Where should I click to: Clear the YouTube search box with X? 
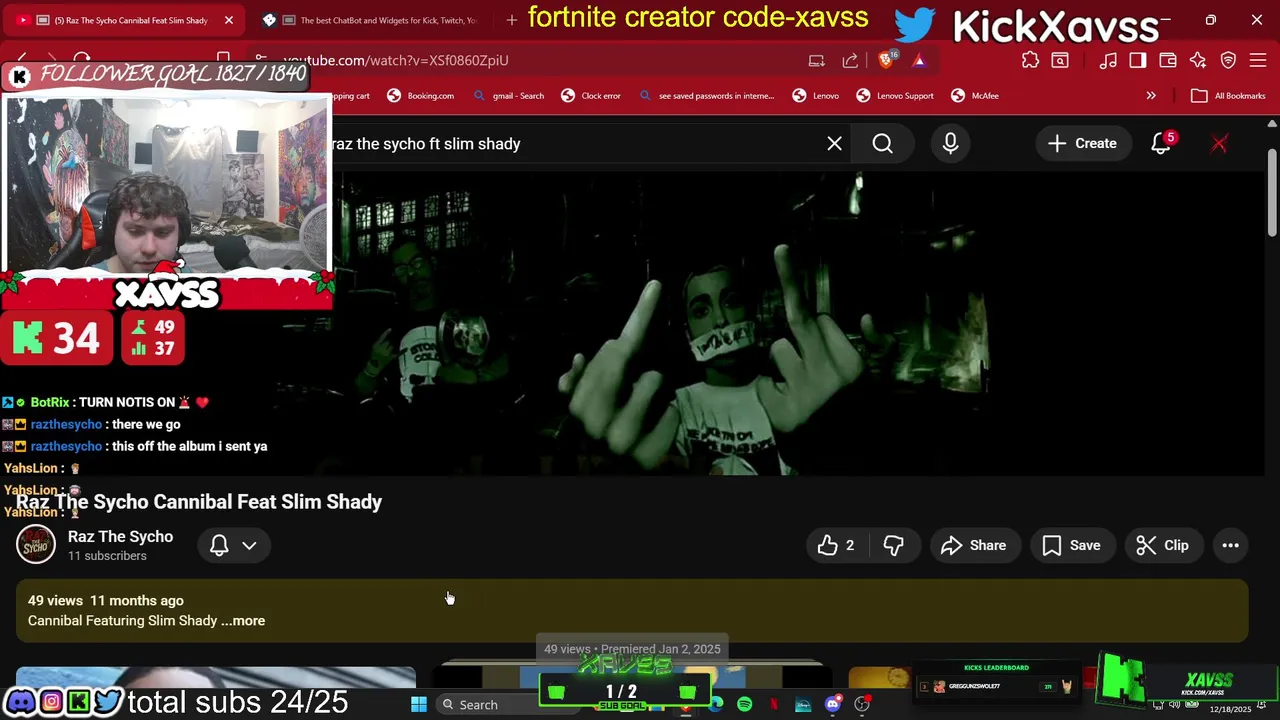[x=834, y=143]
